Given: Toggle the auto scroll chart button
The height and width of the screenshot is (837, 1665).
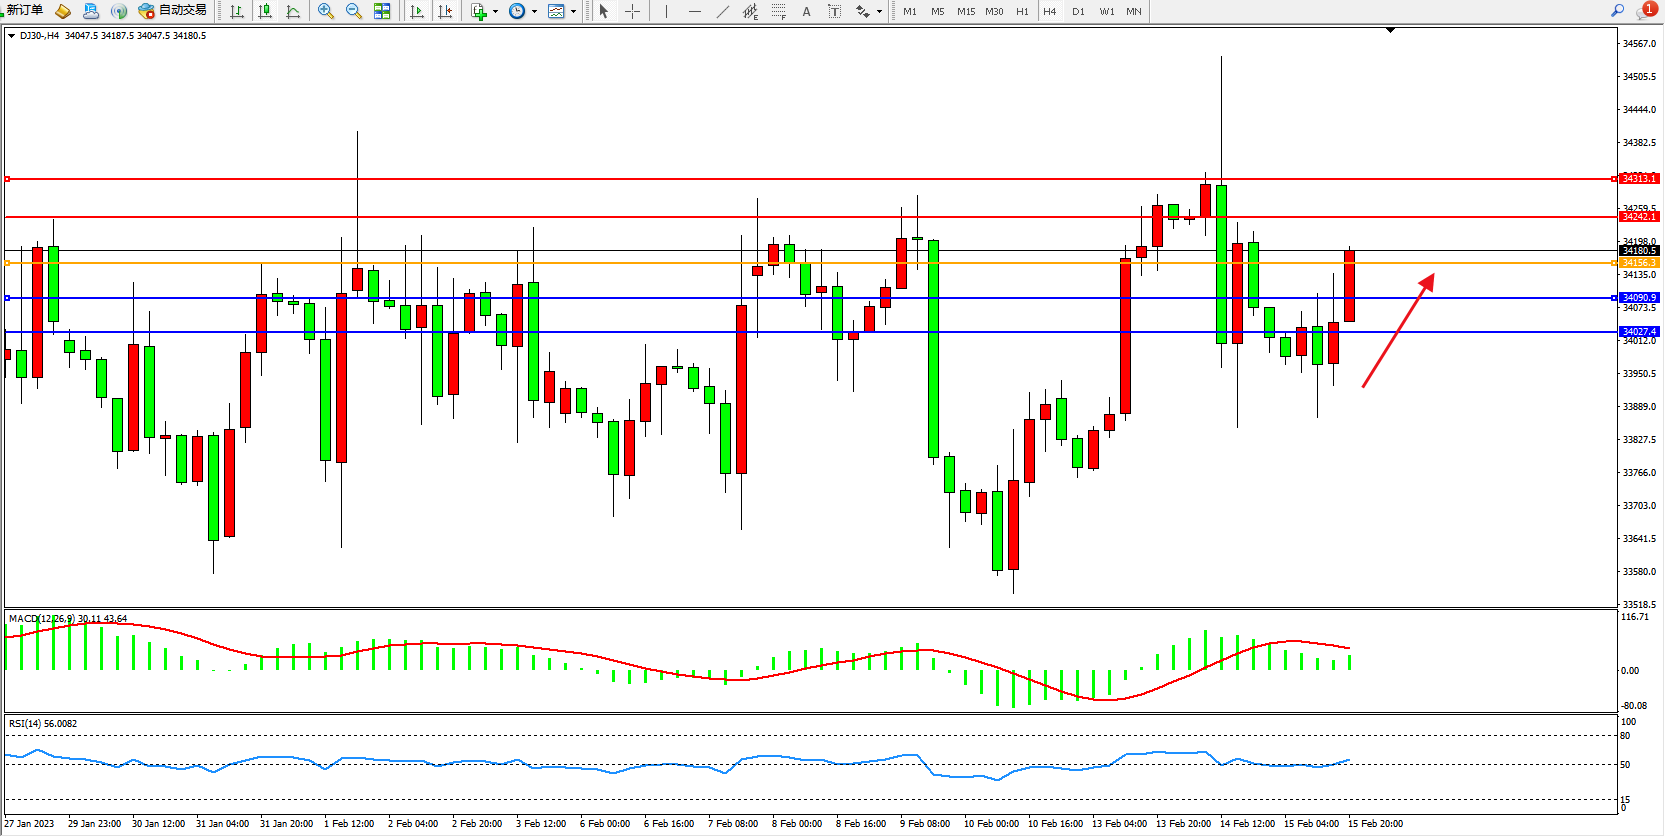Looking at the screenshot, I should [417, 11].
